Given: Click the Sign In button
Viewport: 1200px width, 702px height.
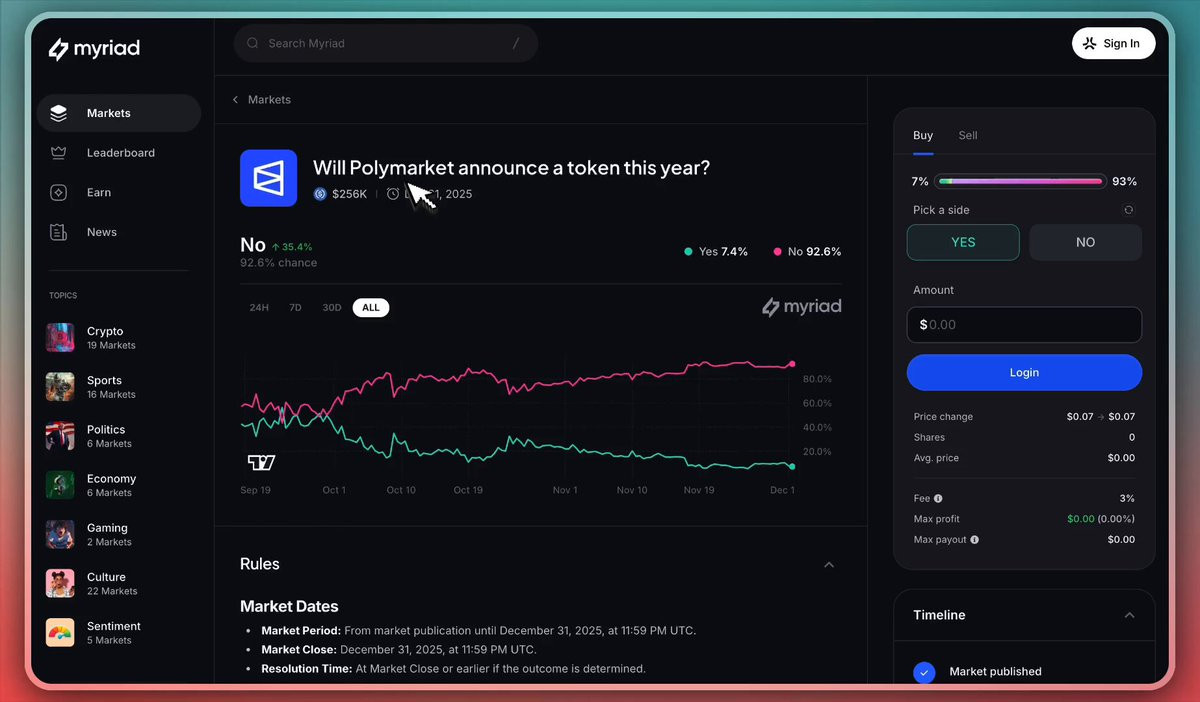Looking at the screenshot, I should pyautogui.click(x=1113, y=43).
